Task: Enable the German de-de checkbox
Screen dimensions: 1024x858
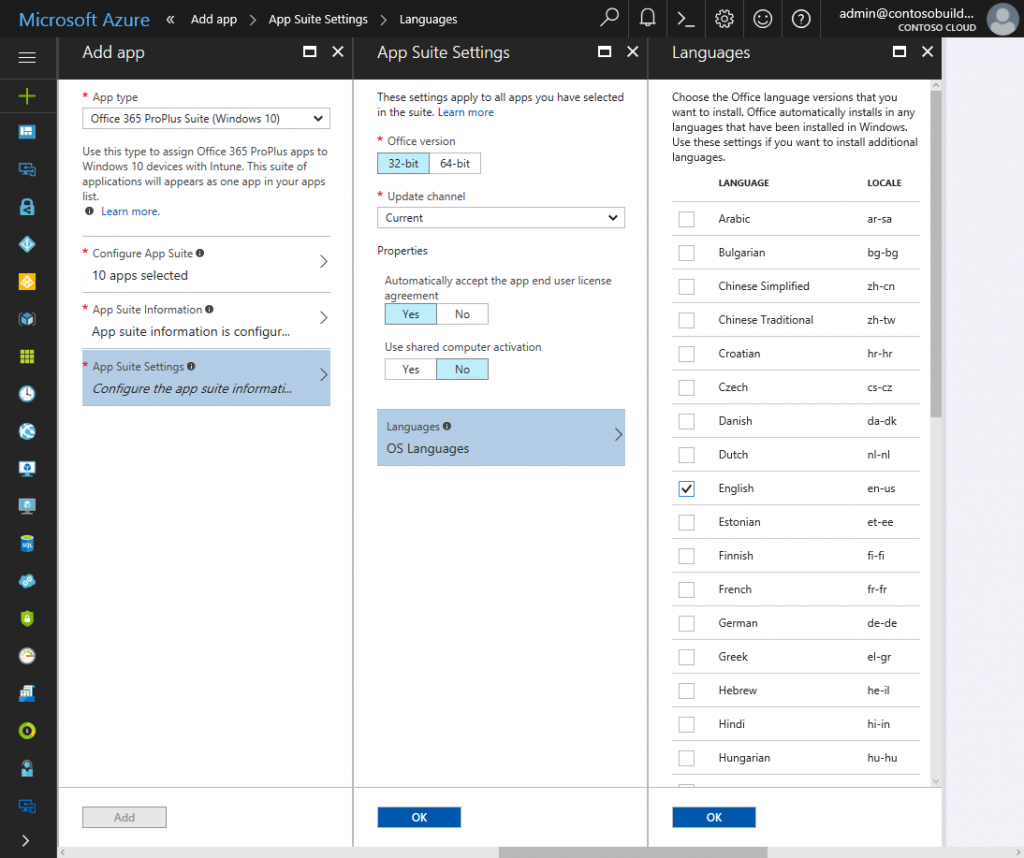Action: 686,624
